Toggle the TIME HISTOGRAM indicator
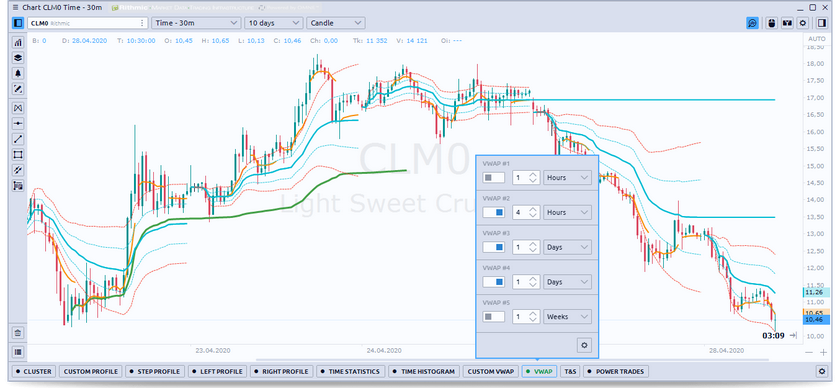840x388 pixels. [424, 371]
